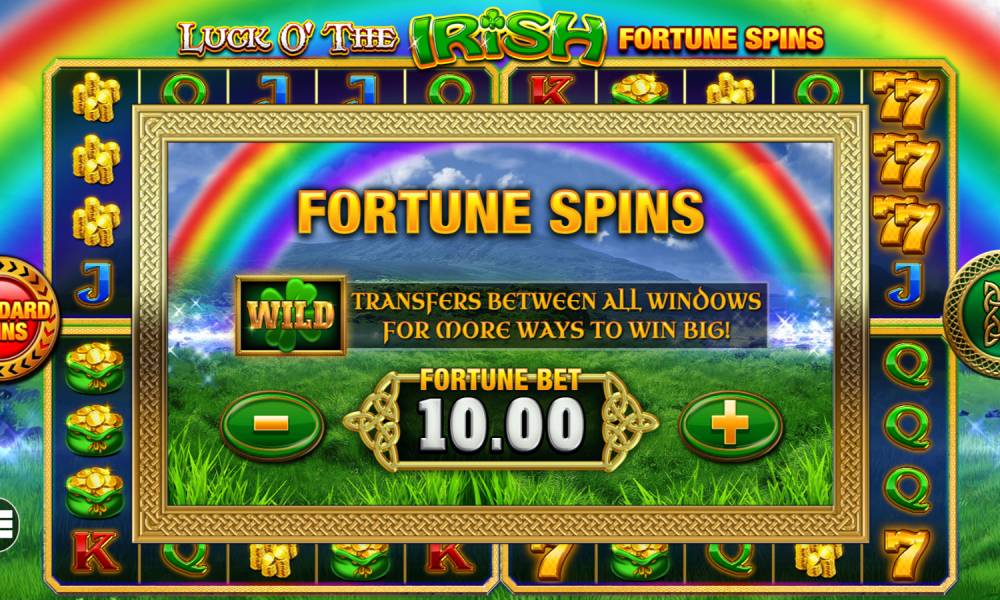Decrease the Fortune Bet with minus button
The image size is (1000, 600).
pos(272,425)
